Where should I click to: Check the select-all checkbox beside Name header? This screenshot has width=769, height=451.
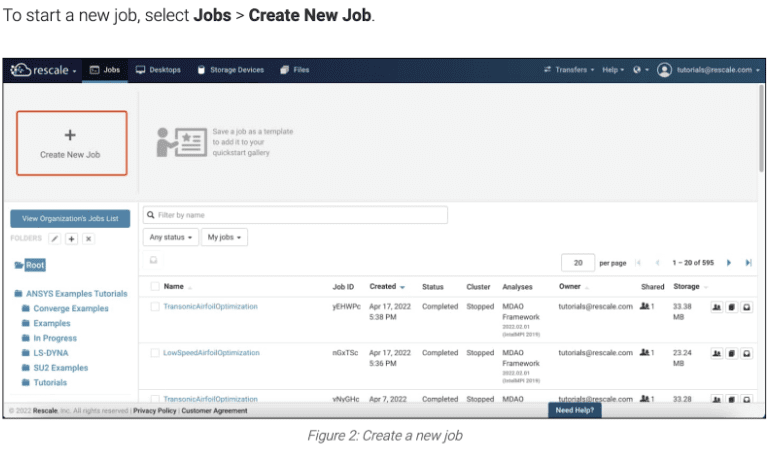coord(155,287)
